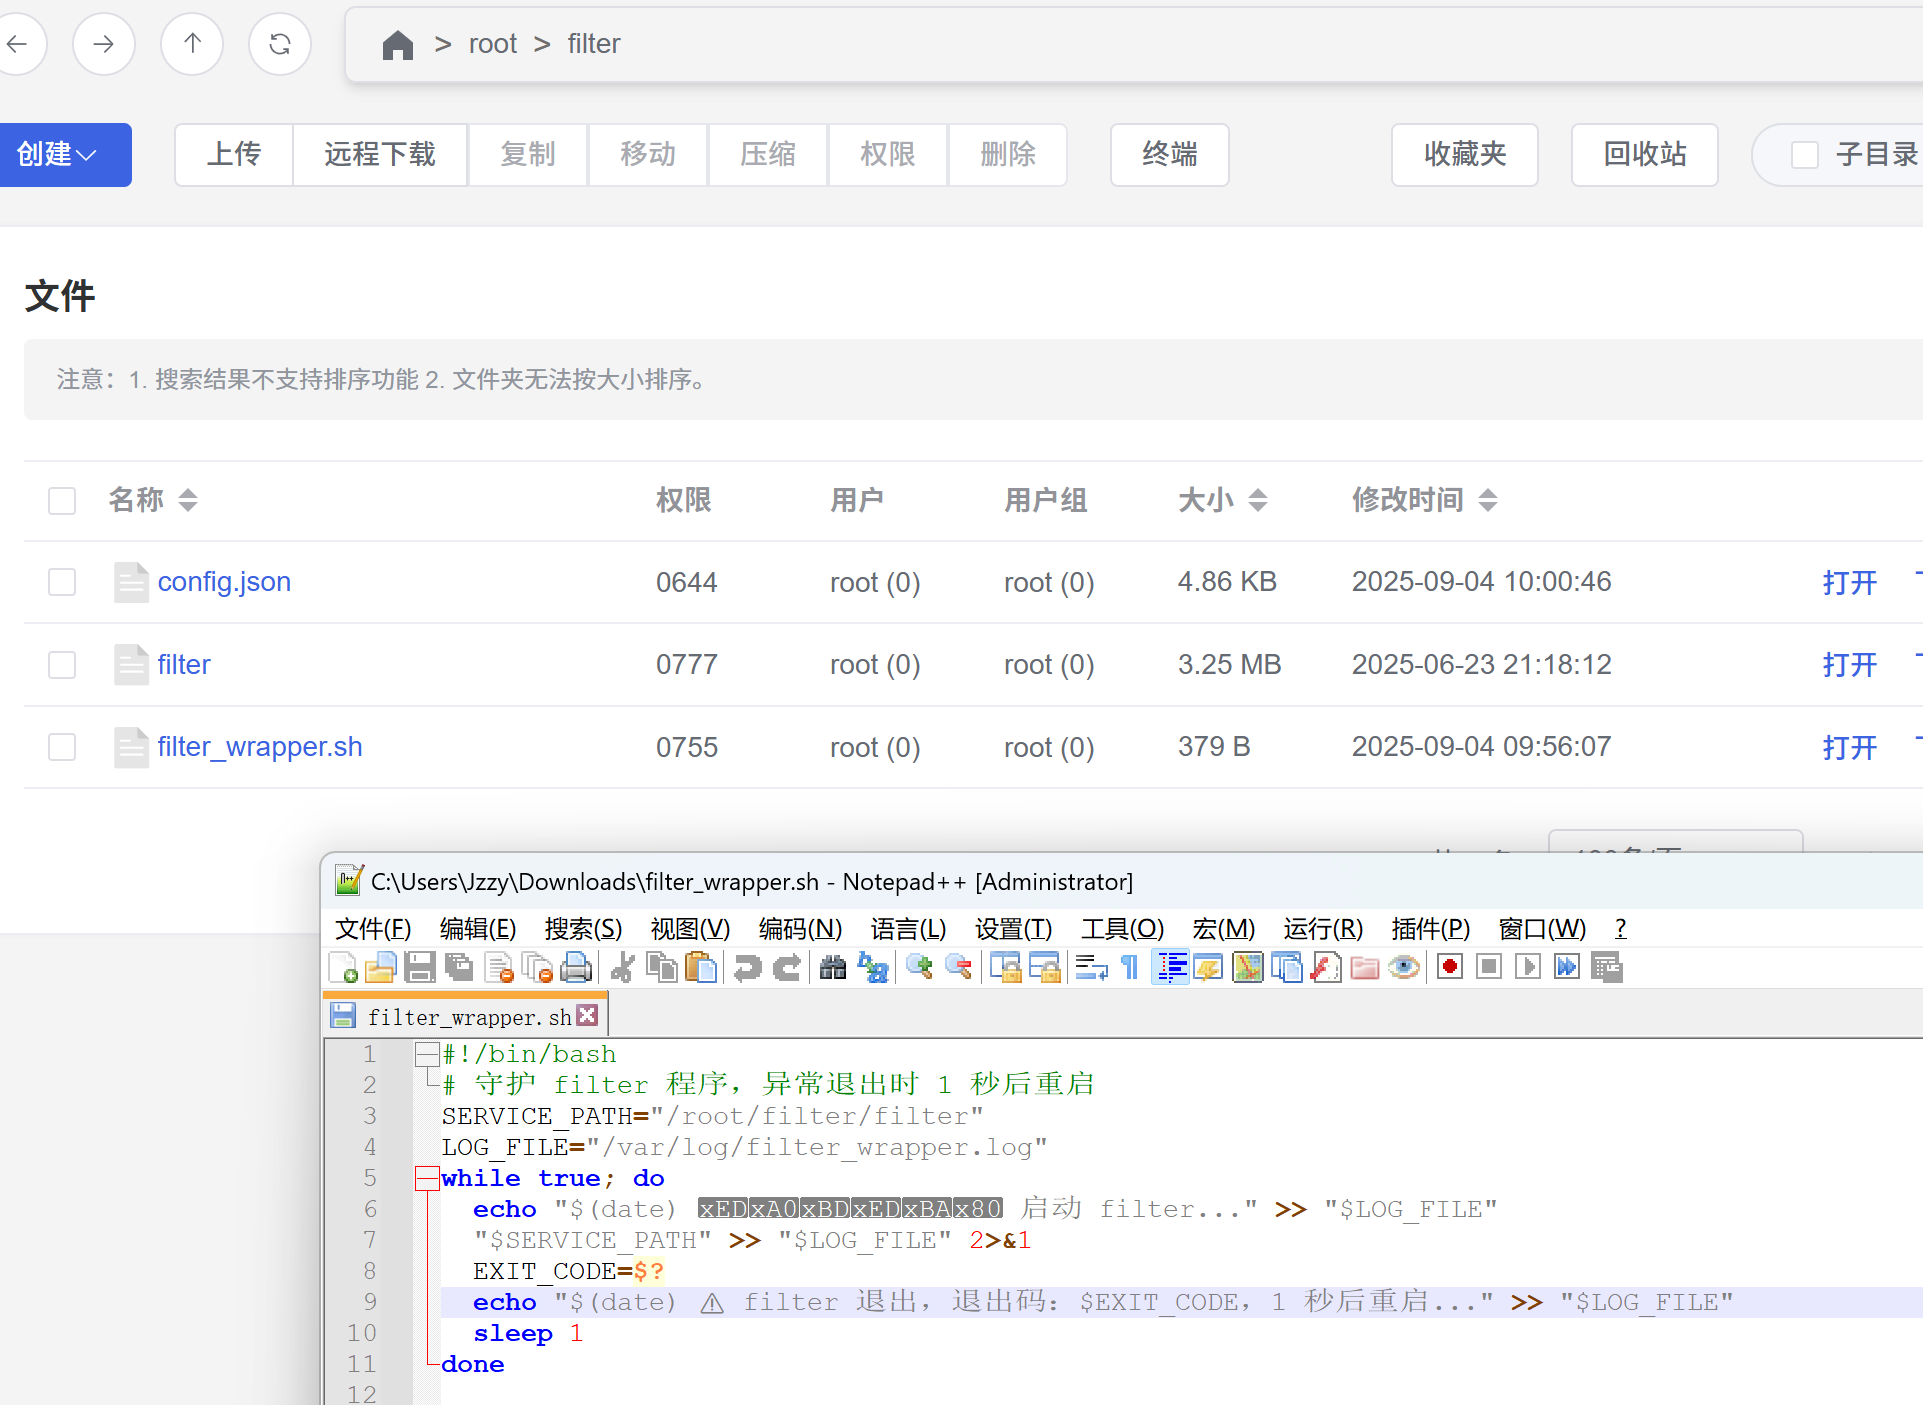Tick the select-all checkbox in the table header
1923x1405 pixels.
[x=62, y=500]
